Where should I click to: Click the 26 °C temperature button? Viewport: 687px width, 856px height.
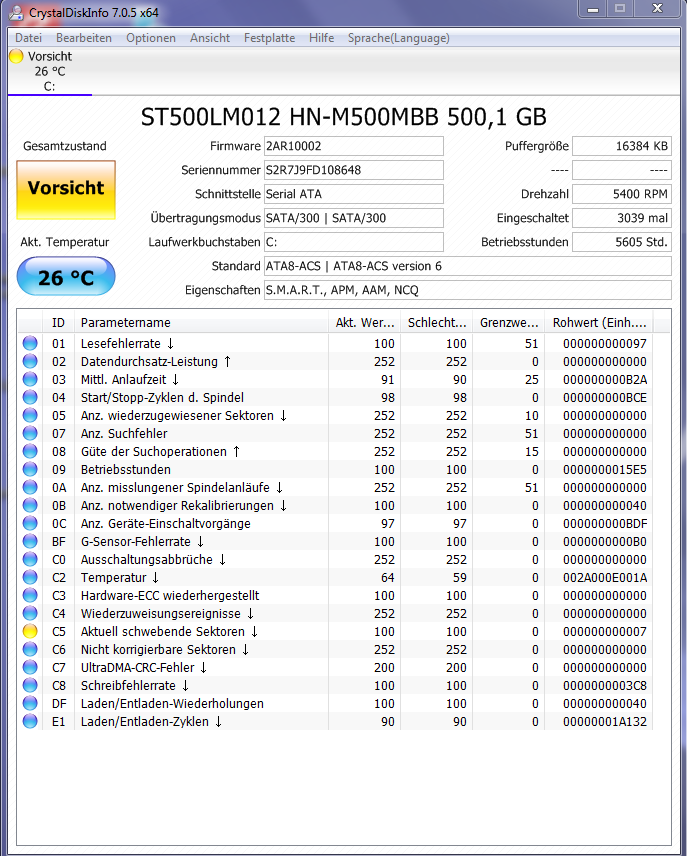66,277
